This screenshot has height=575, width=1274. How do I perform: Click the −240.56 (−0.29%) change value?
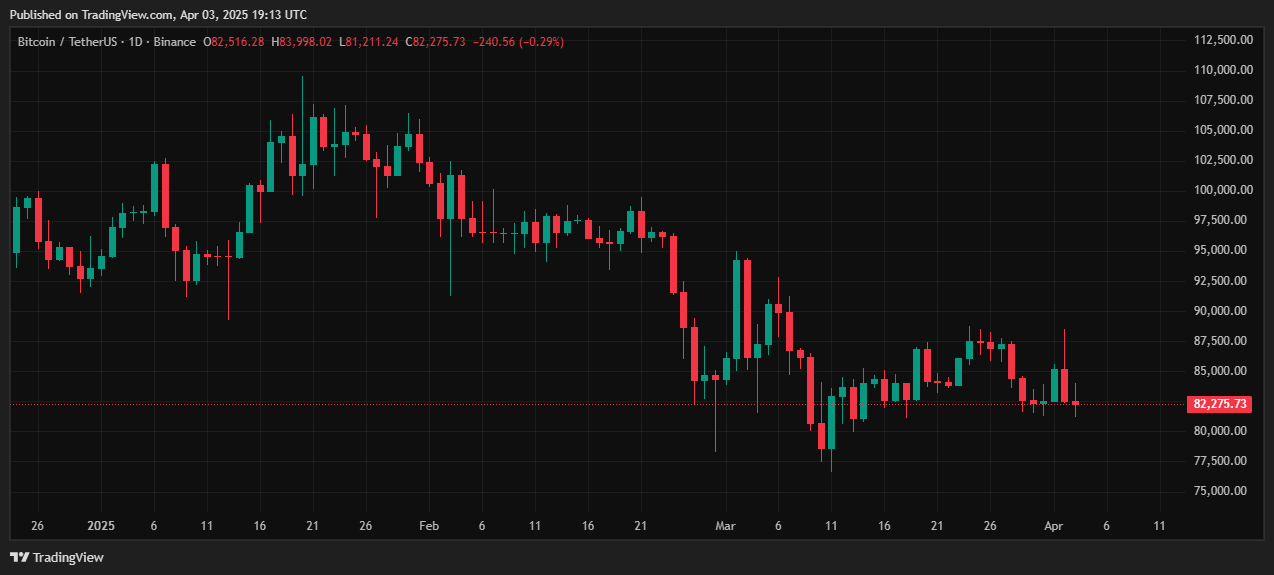point(518,42)
